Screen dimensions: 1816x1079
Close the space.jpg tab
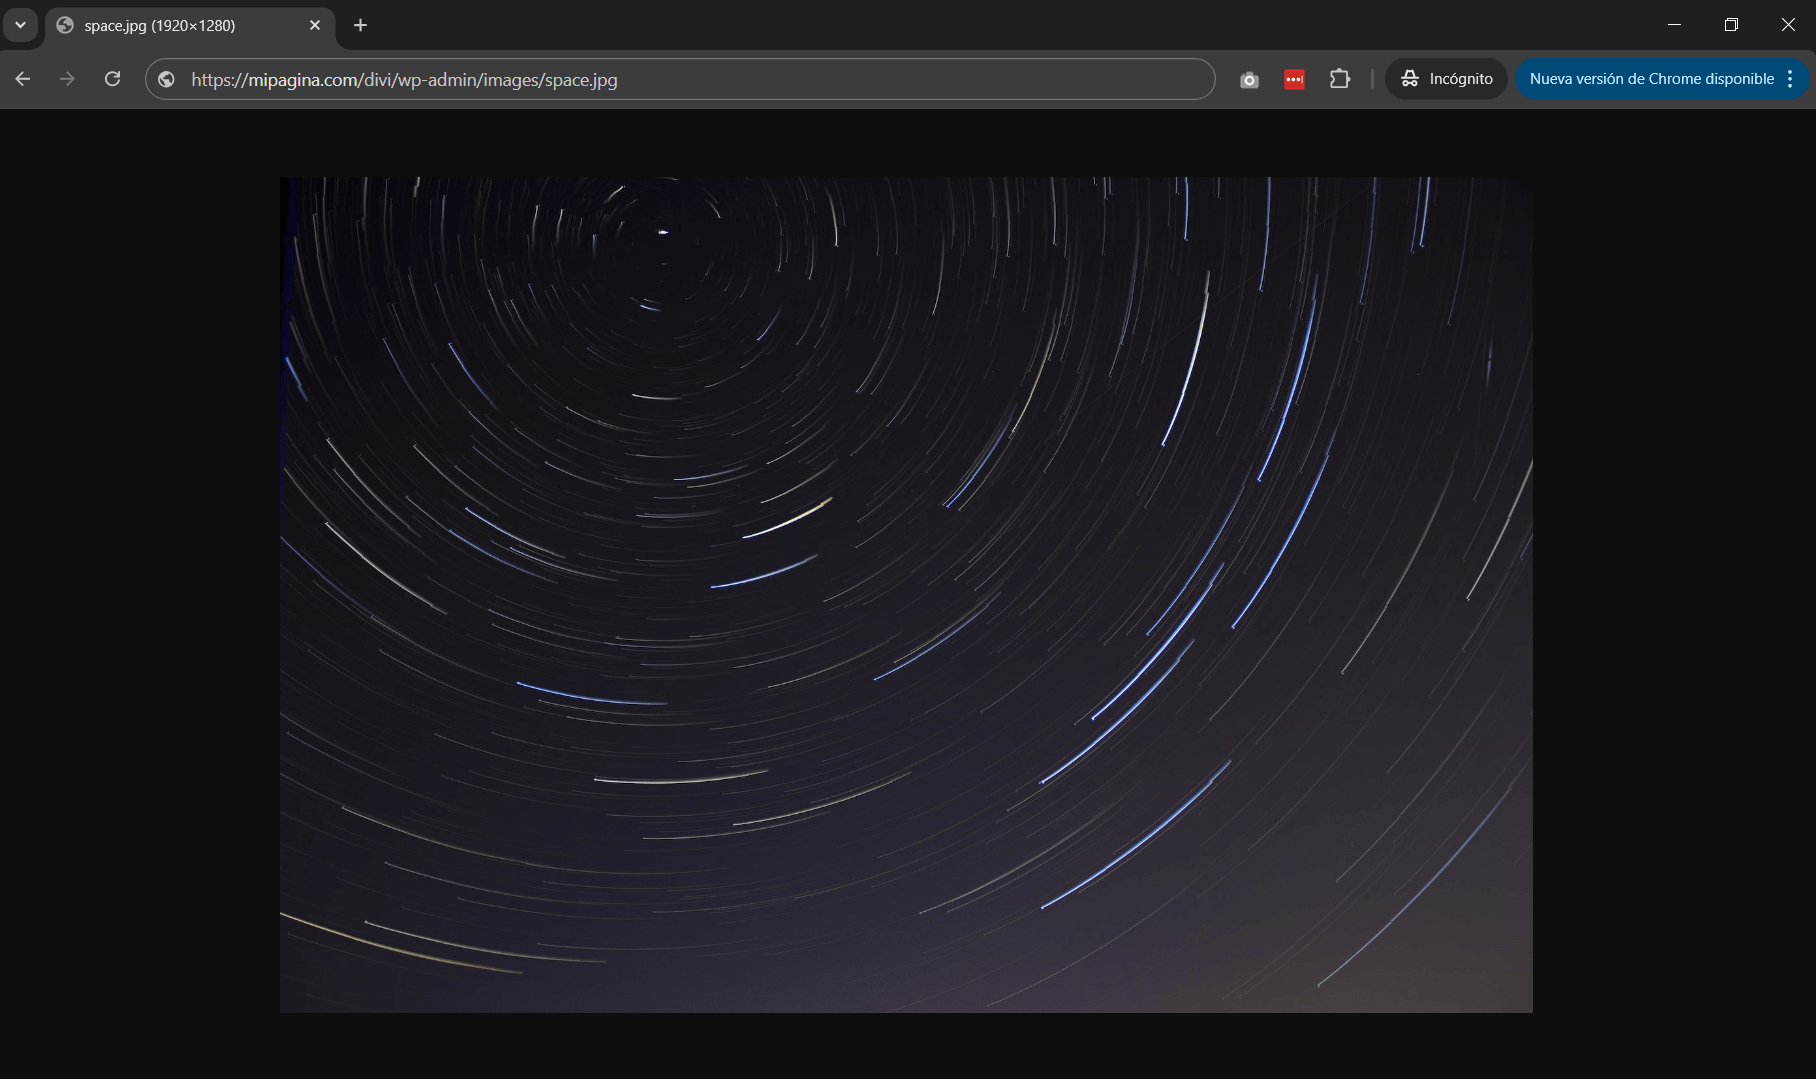click(x=315, y=25)
